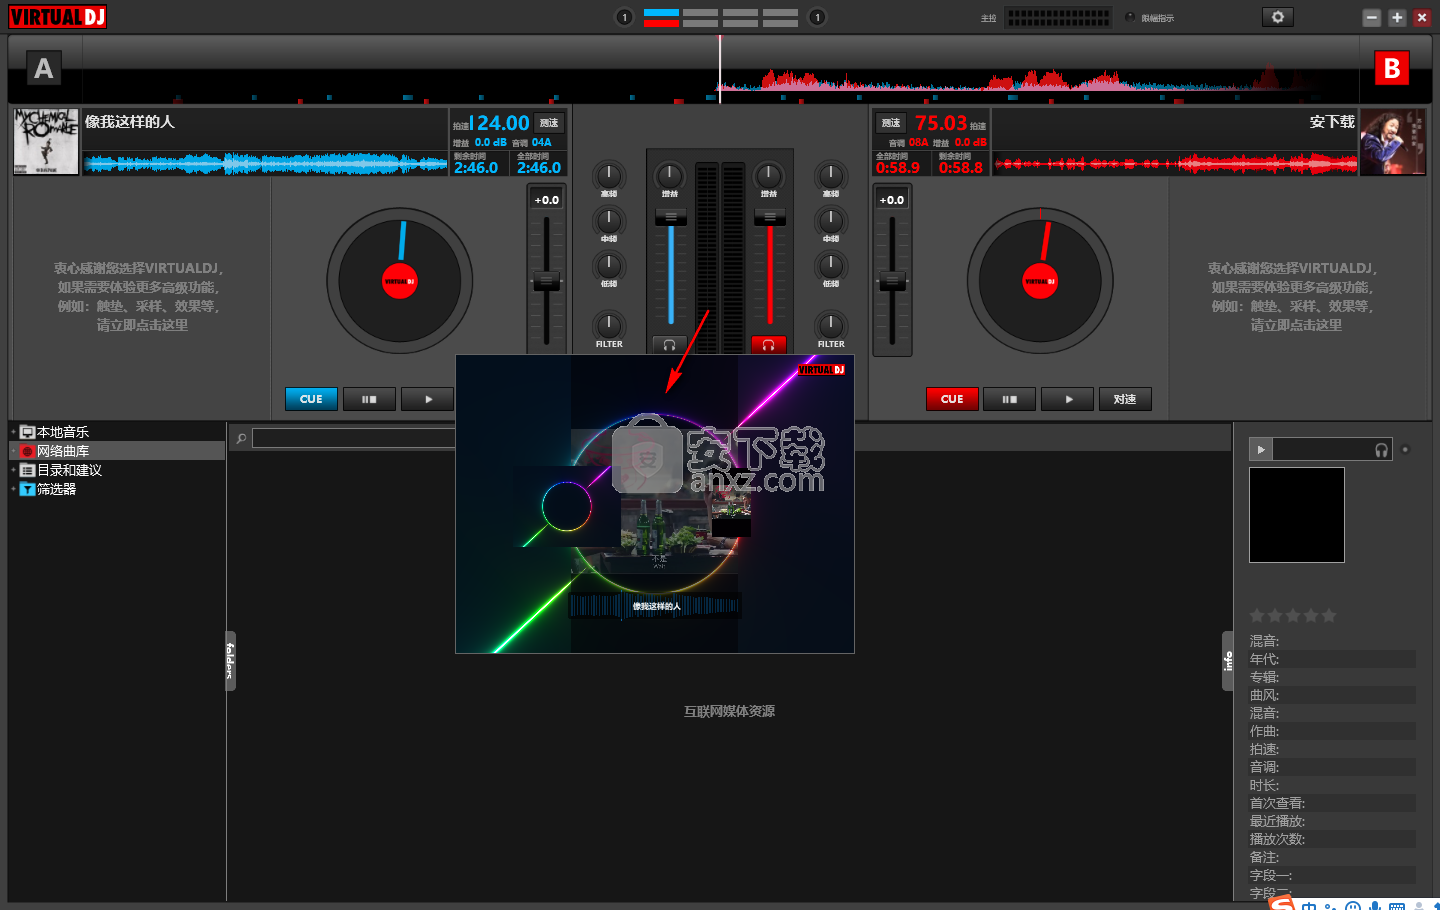This screenshot has height=910, width=1440.
Task: Expand the 筛选器 tree node
Action: pos(13,489)
